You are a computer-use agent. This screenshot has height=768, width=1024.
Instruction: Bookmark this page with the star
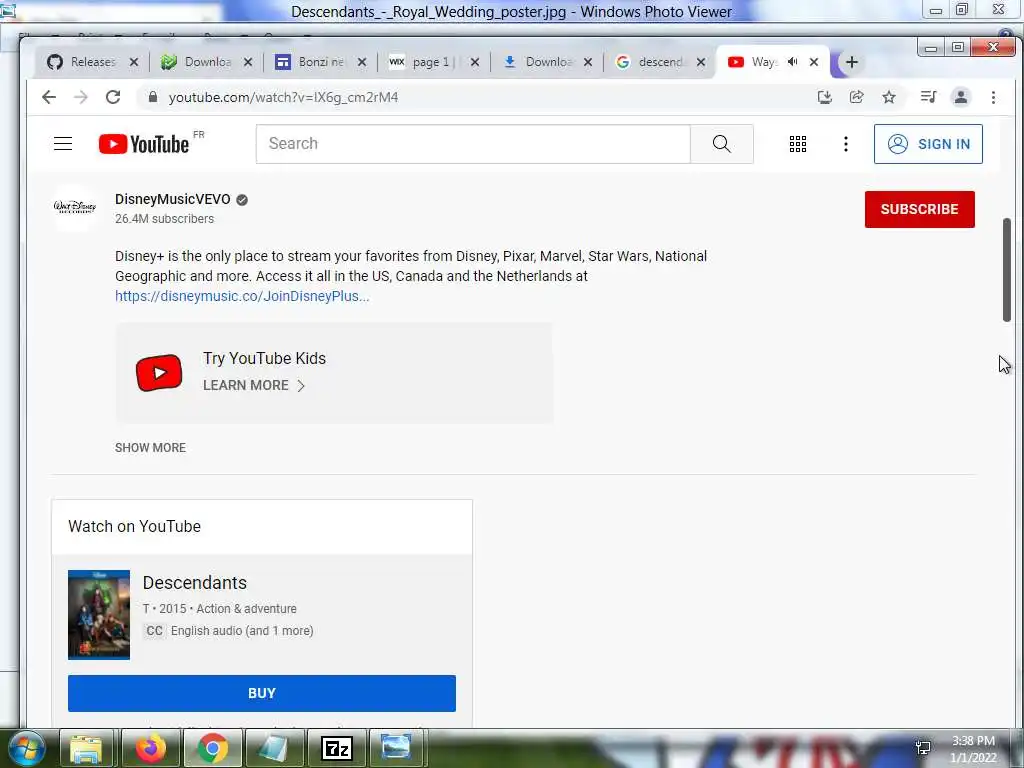tap(889, 97)
